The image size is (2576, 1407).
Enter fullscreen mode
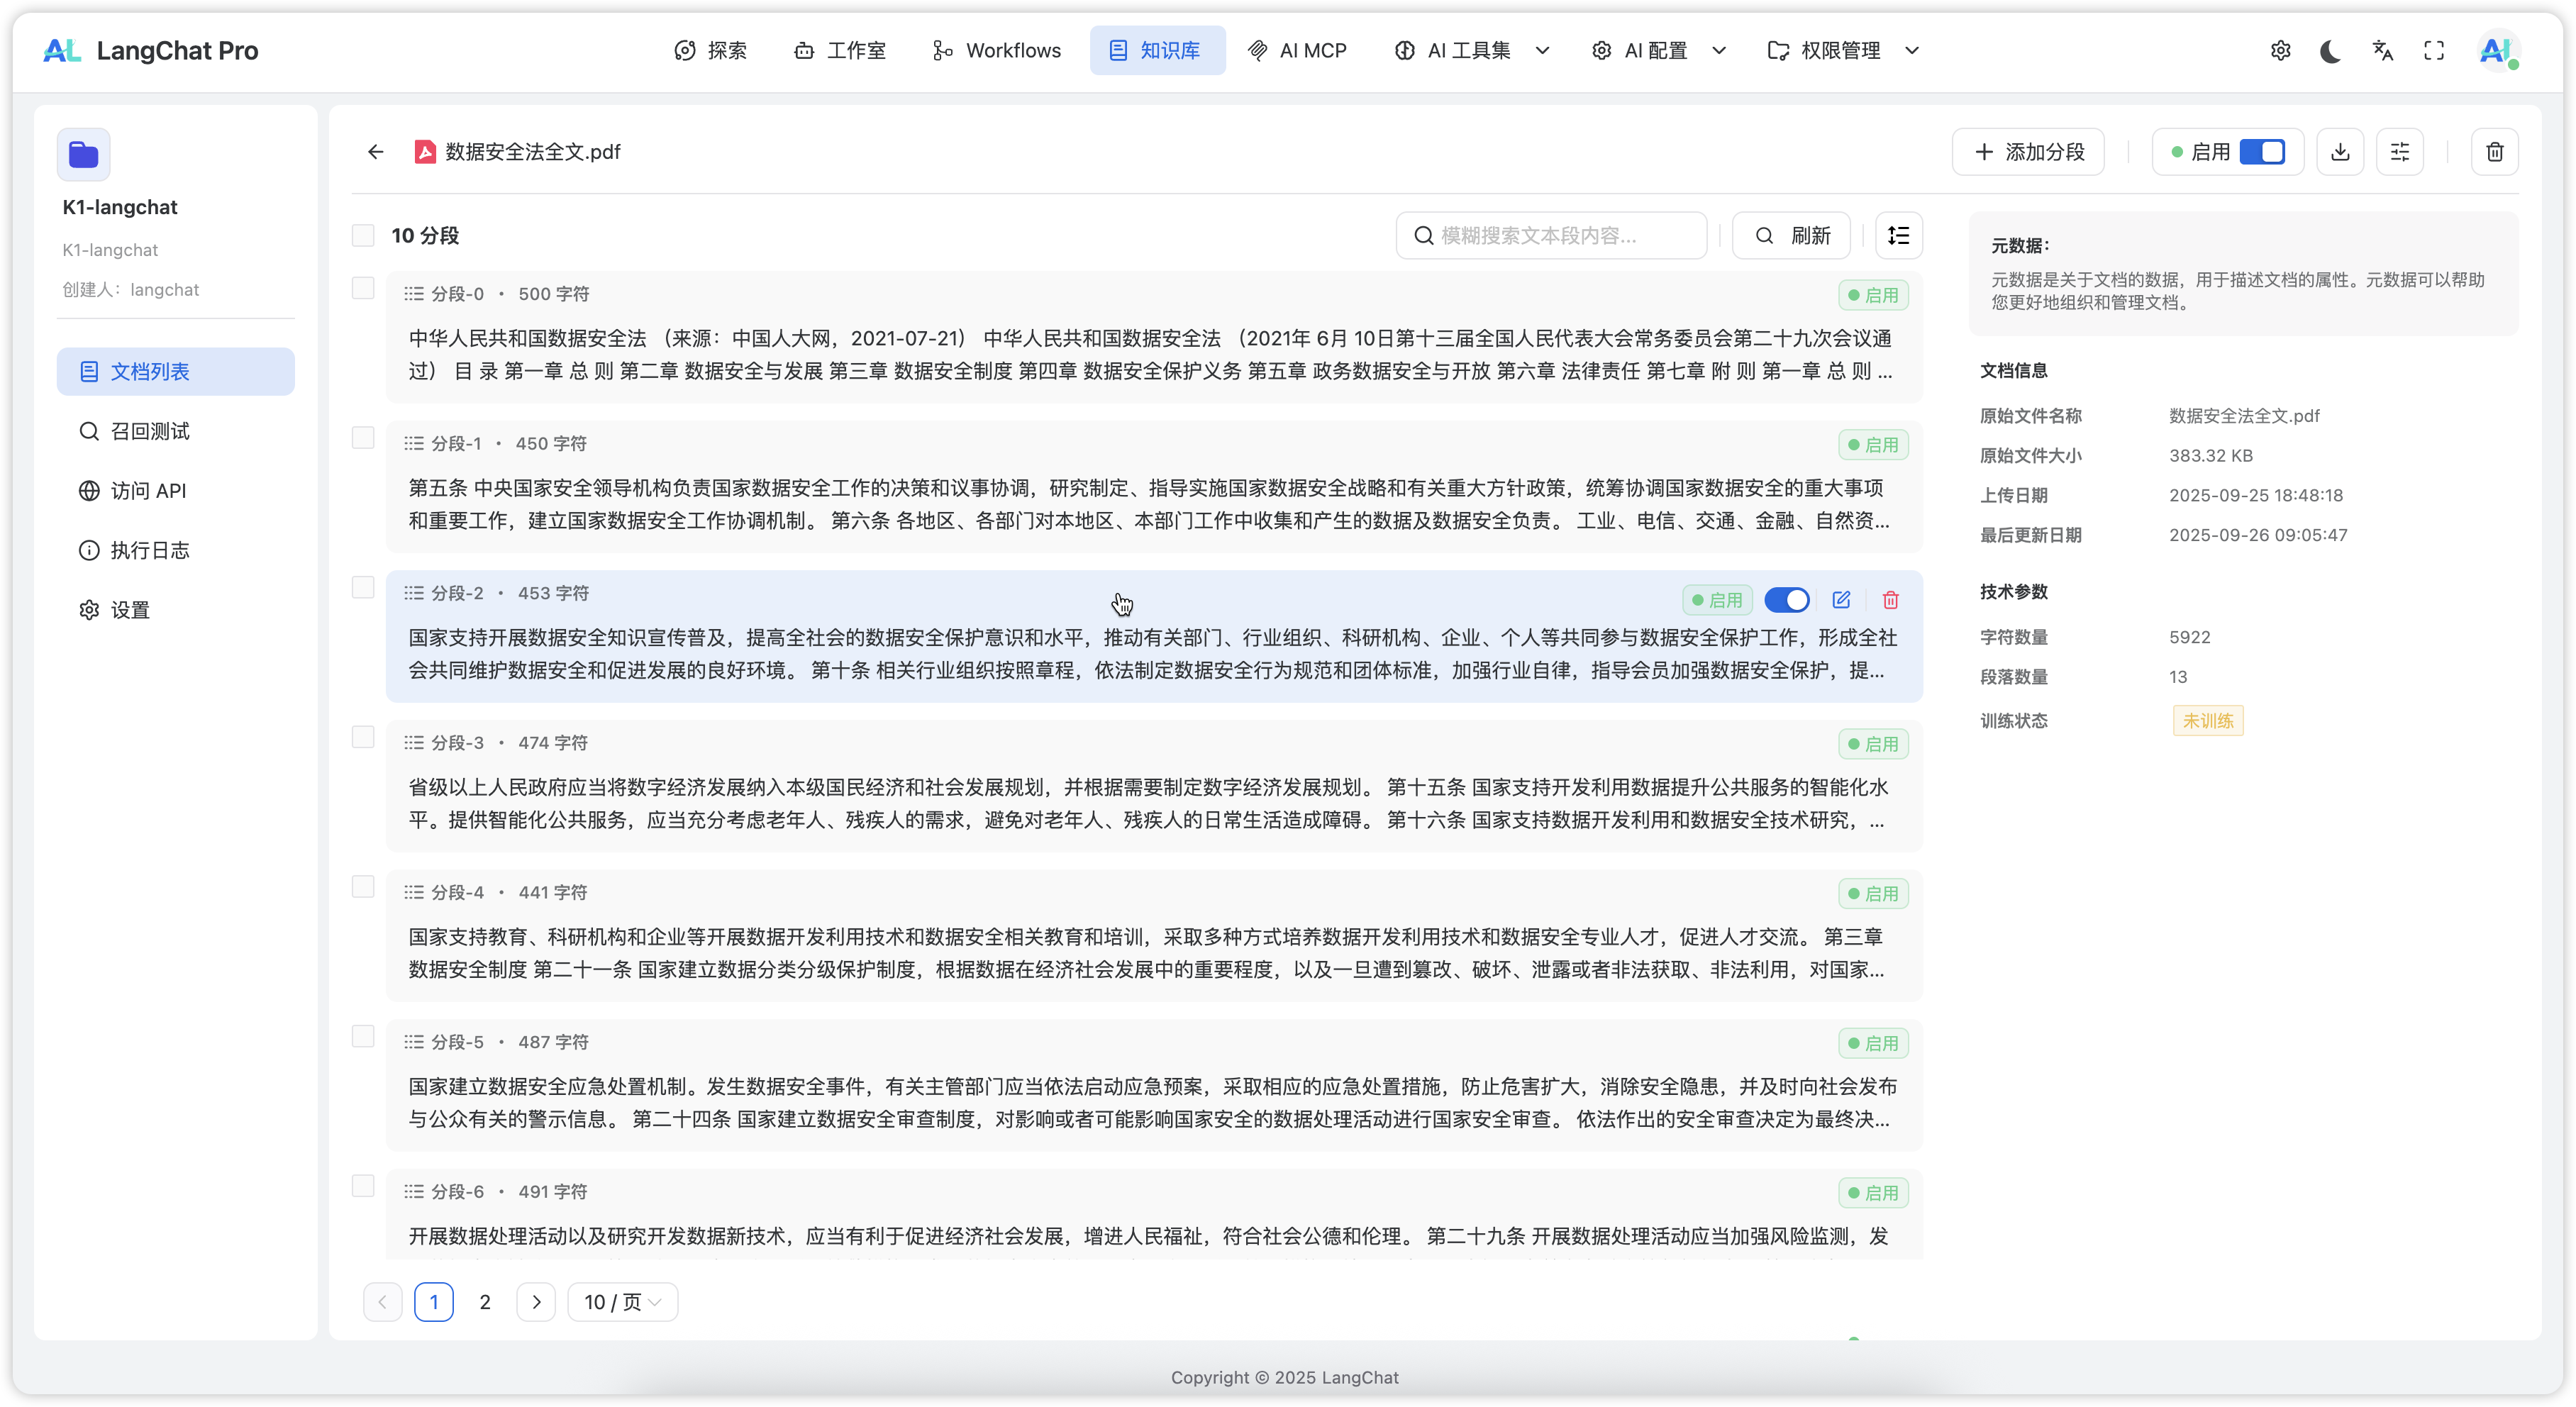coord(2434,51)
